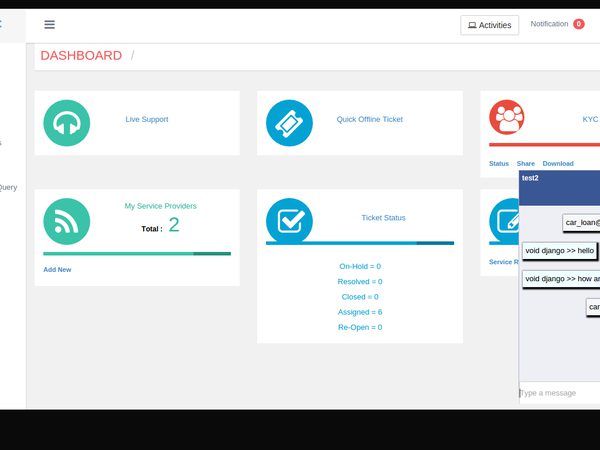Click the DASHBOARD breadcrumb title
600x450 pixels.
(81, 55)
